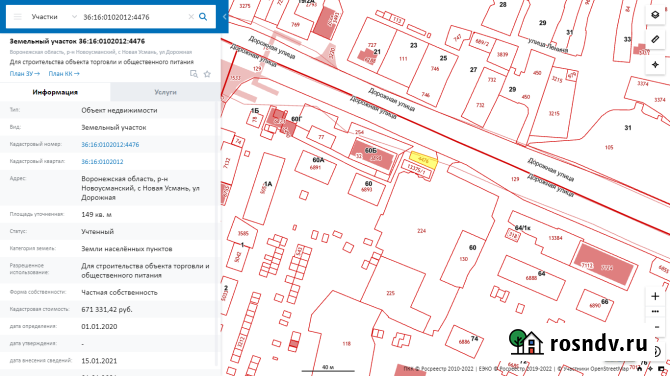Viewport: 670px width, 376px height.
Task: Click the yellow highlighted parcel 4476
Action: [423, 160]
